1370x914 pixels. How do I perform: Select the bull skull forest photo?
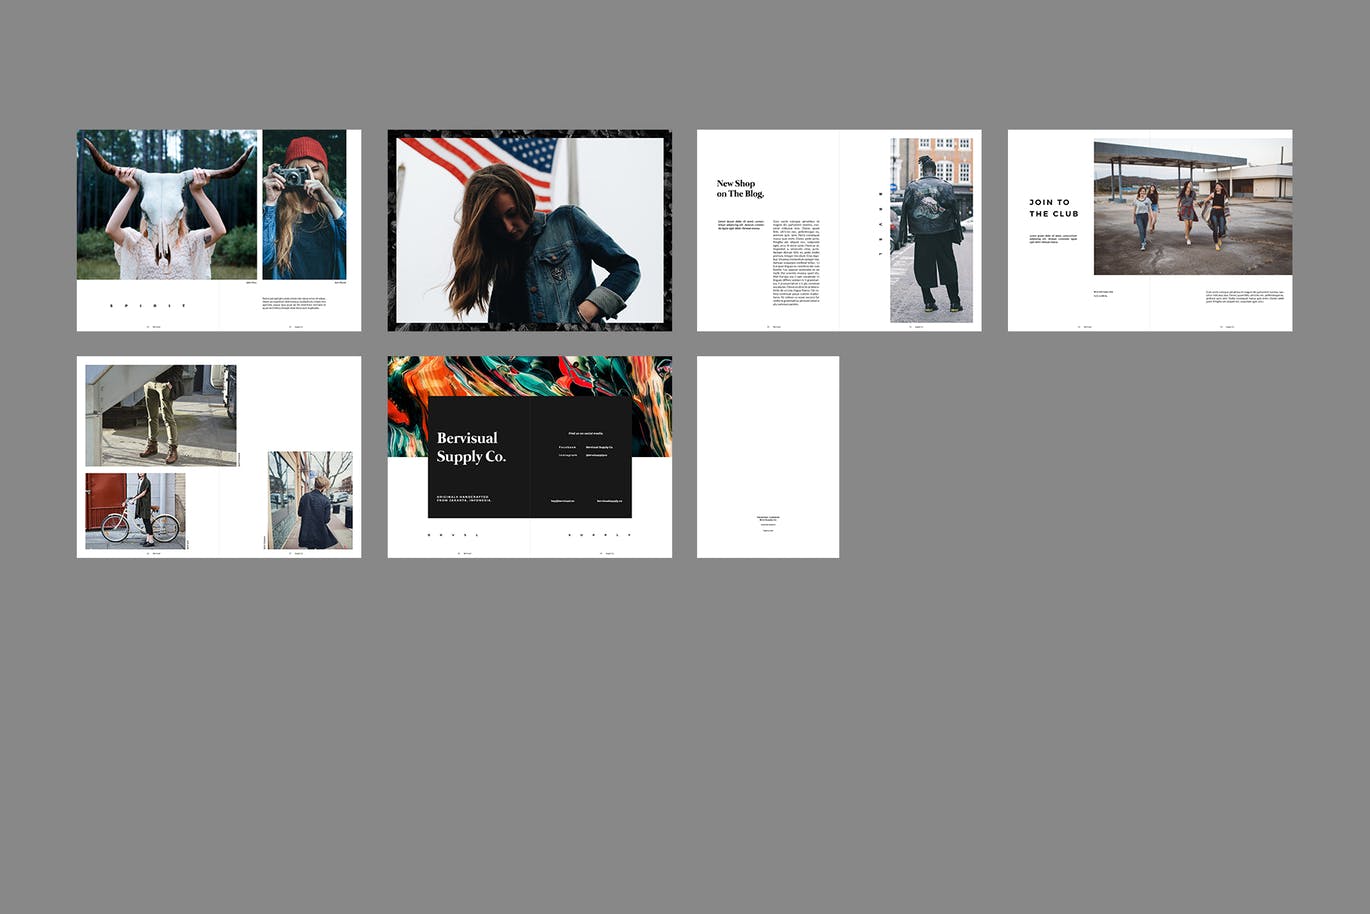[166, 205]
